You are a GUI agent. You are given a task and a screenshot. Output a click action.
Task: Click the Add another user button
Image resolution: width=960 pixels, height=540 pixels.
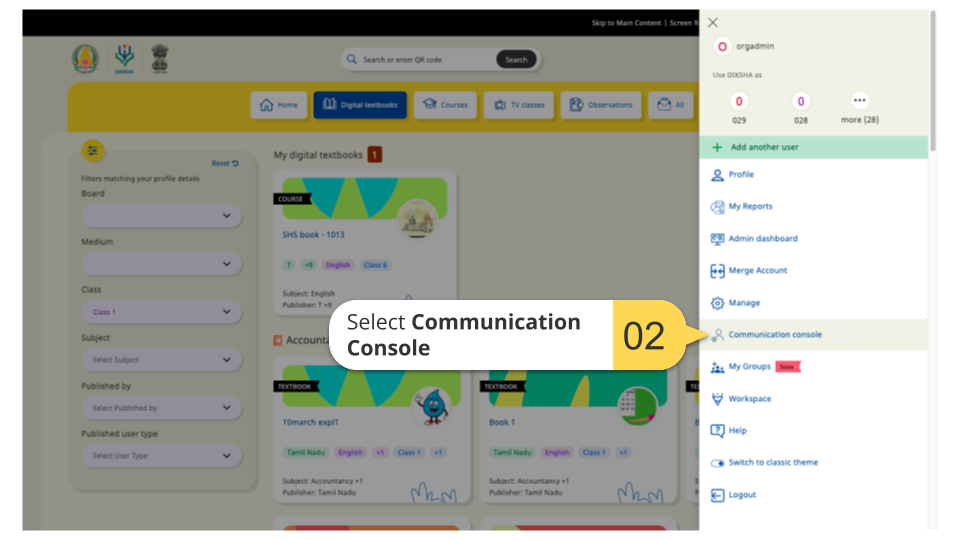click(764, 147)
